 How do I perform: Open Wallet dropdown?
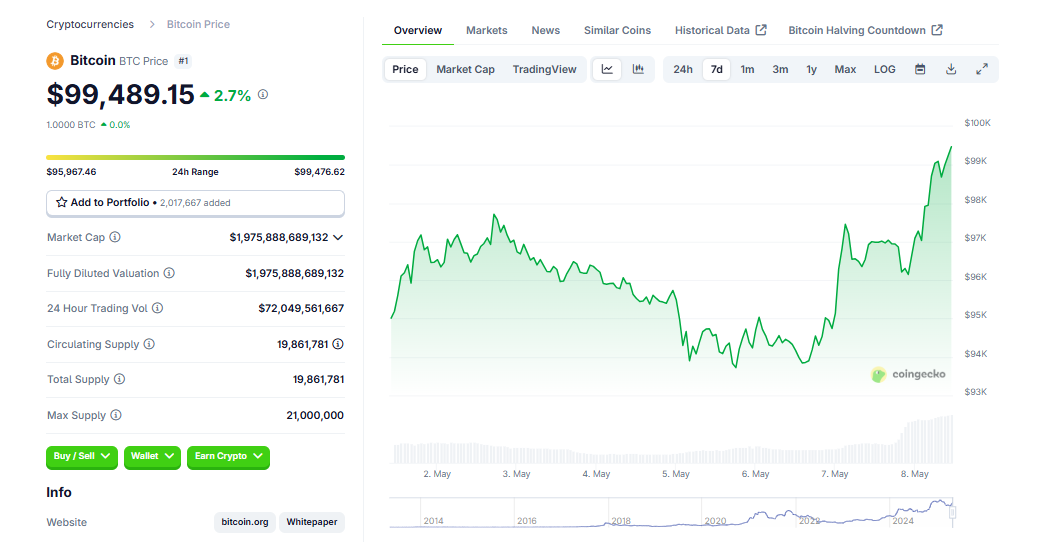click(x=152, y=456)
